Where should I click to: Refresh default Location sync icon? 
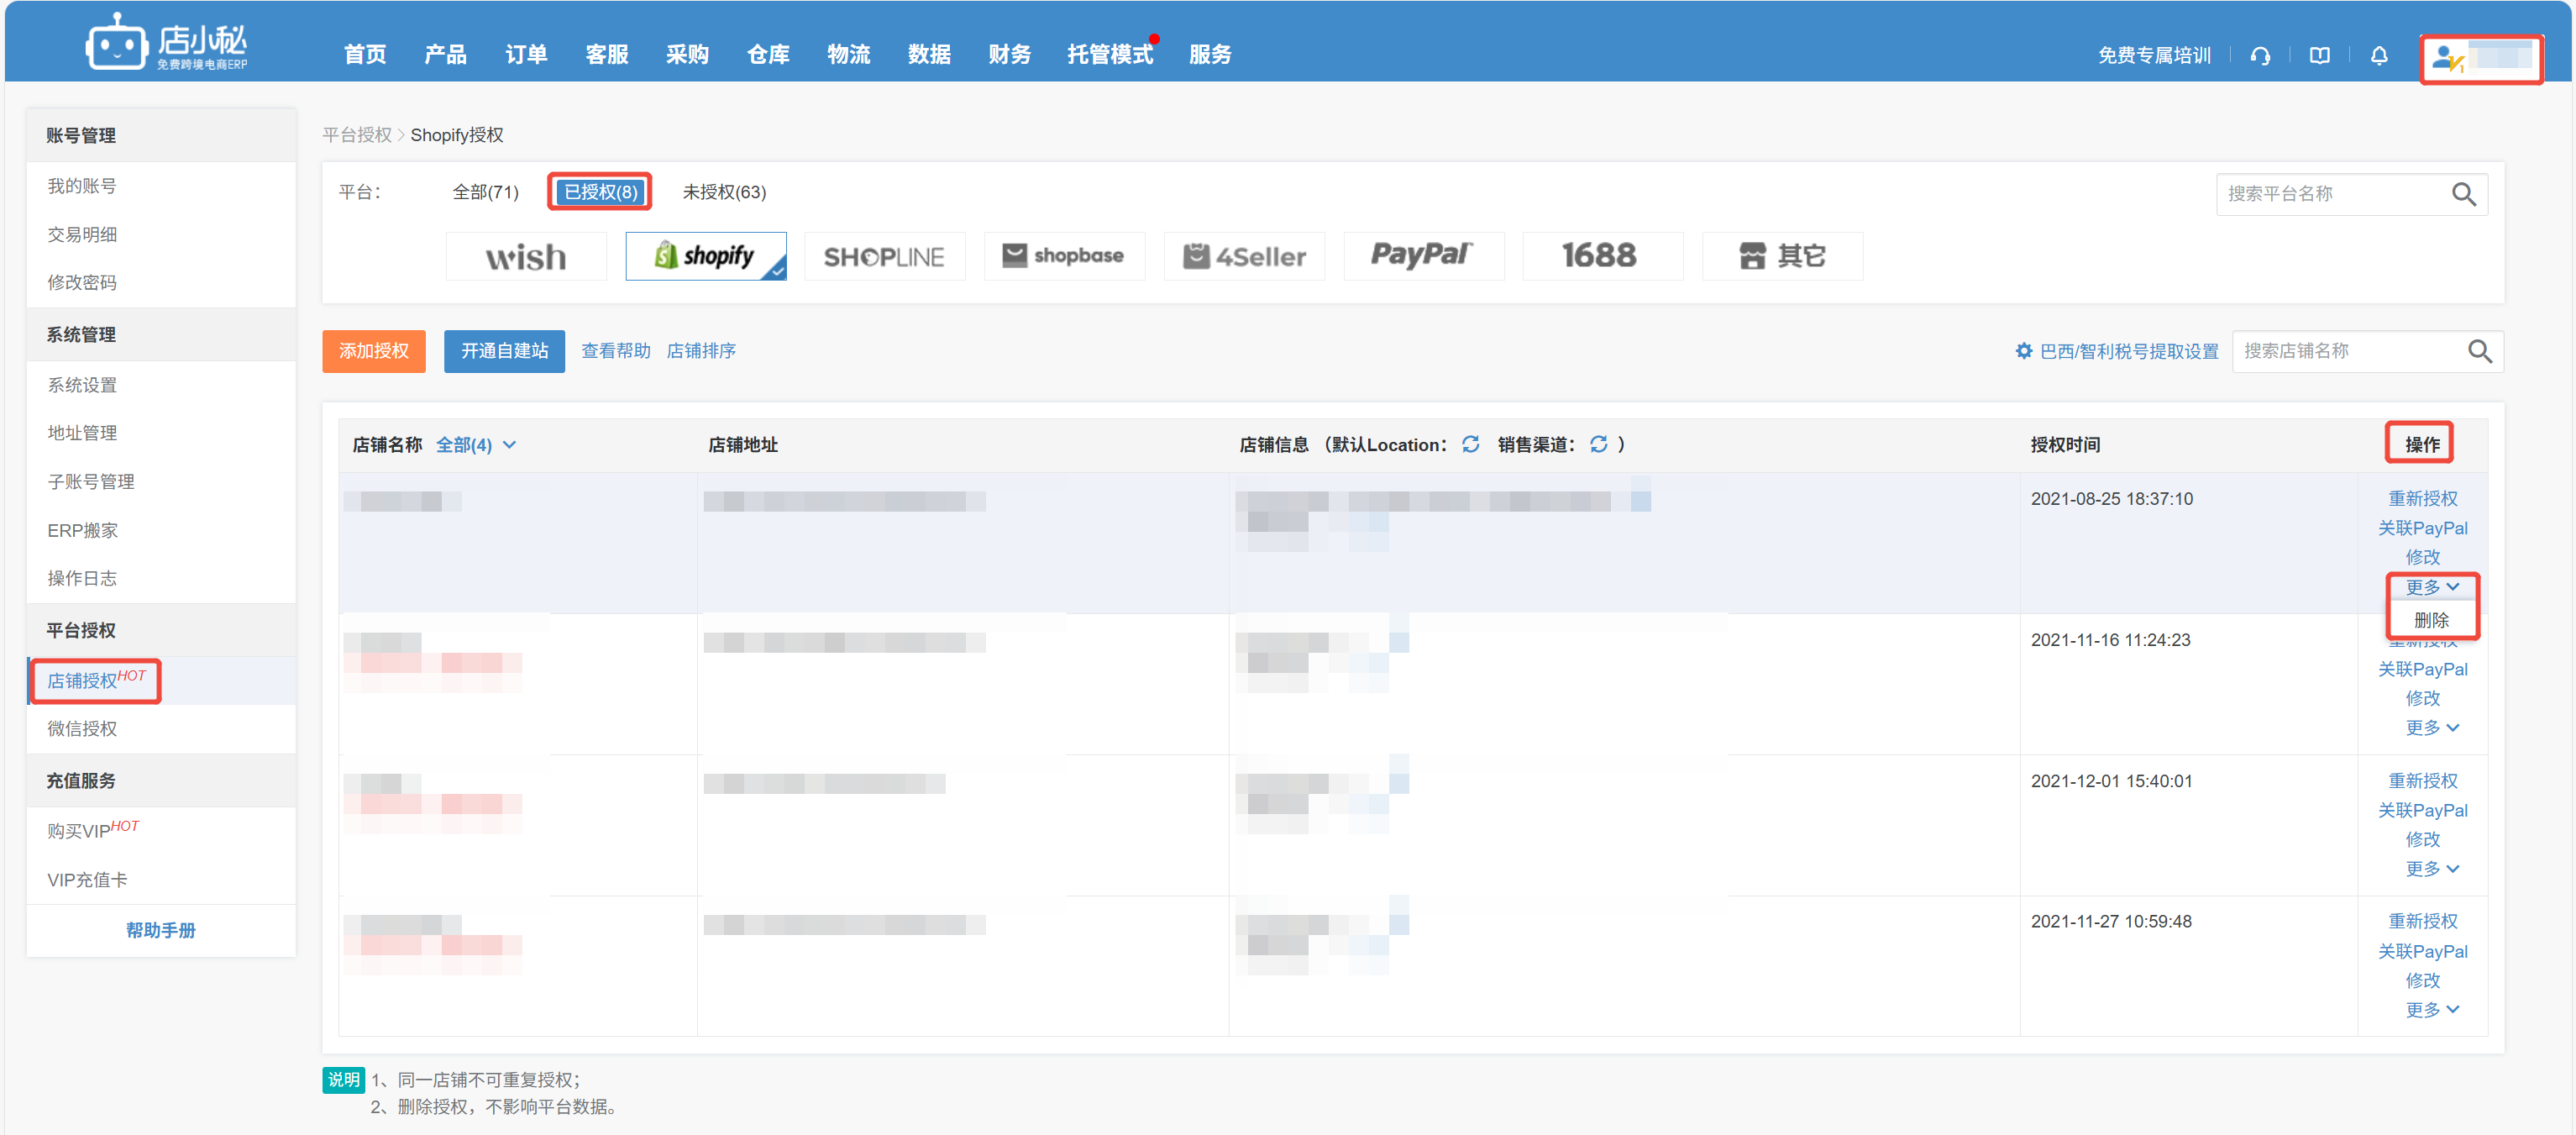coord(1470,444)
